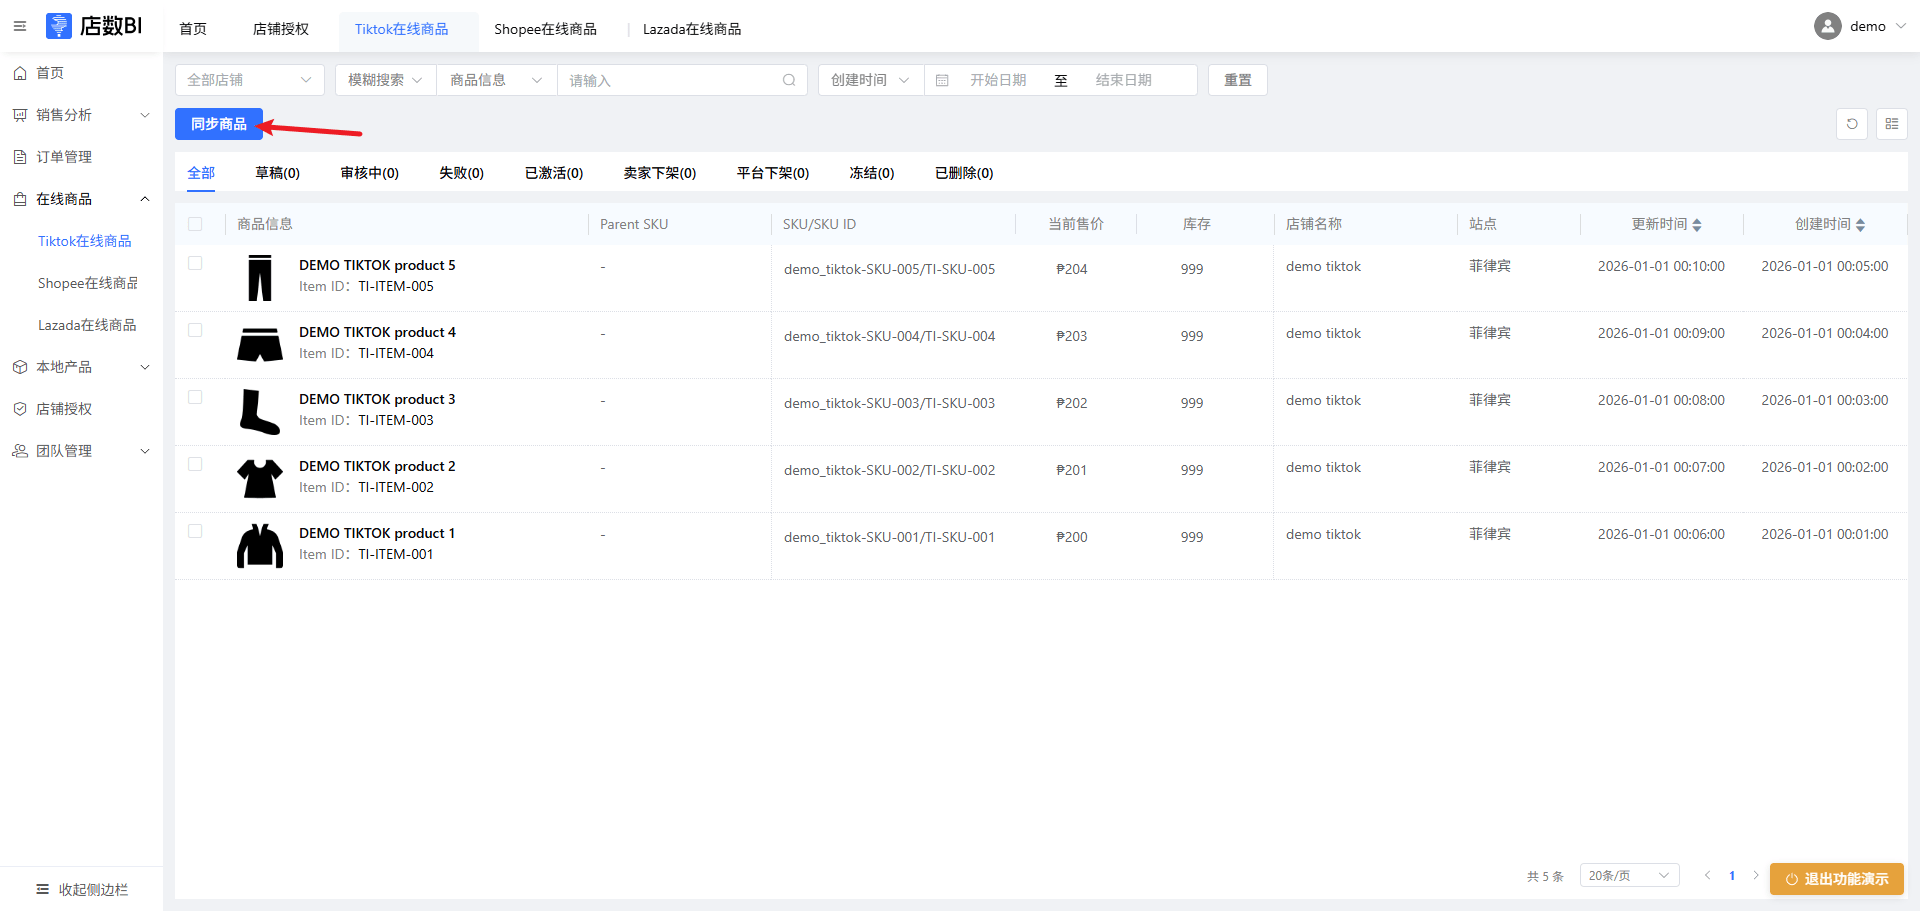
Task: Sort by 创建时间 column sort icon
Action: [1860, 225]
